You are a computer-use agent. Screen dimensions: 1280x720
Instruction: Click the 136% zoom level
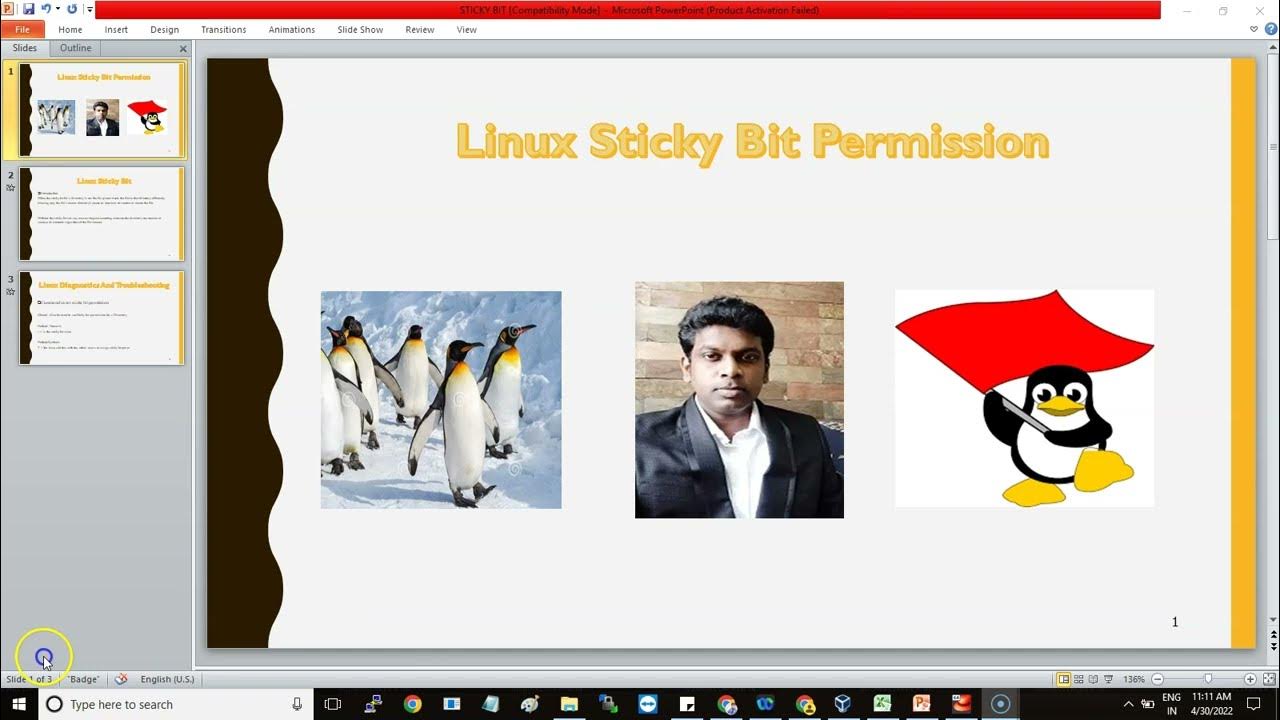click(x=1133, y=679)
